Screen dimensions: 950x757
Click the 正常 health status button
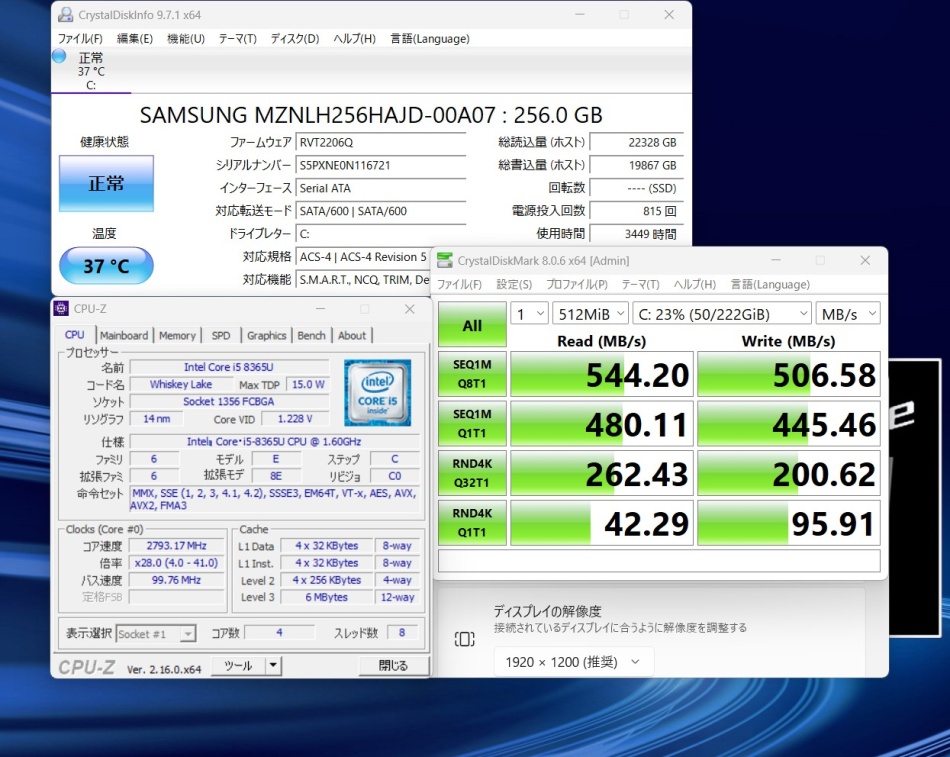(106, 183)
